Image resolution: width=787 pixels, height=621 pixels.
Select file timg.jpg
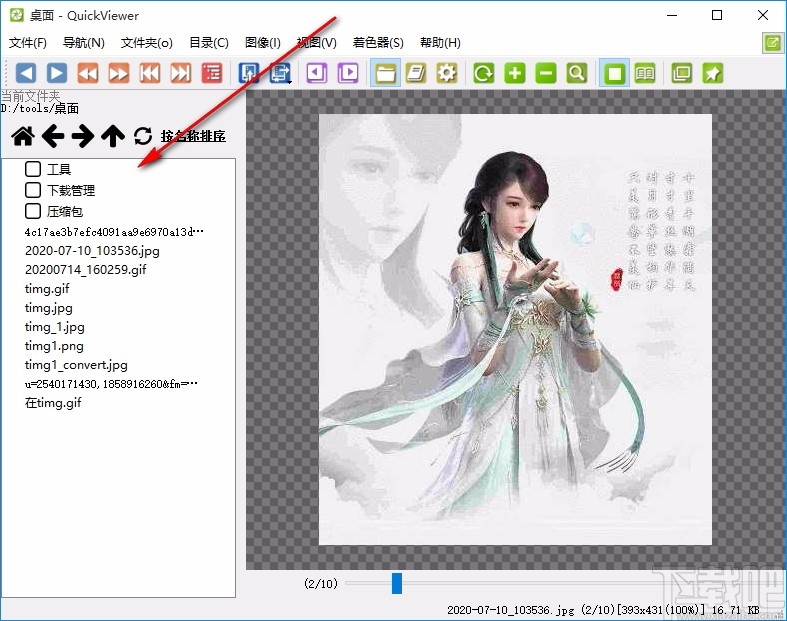point(48,308)
